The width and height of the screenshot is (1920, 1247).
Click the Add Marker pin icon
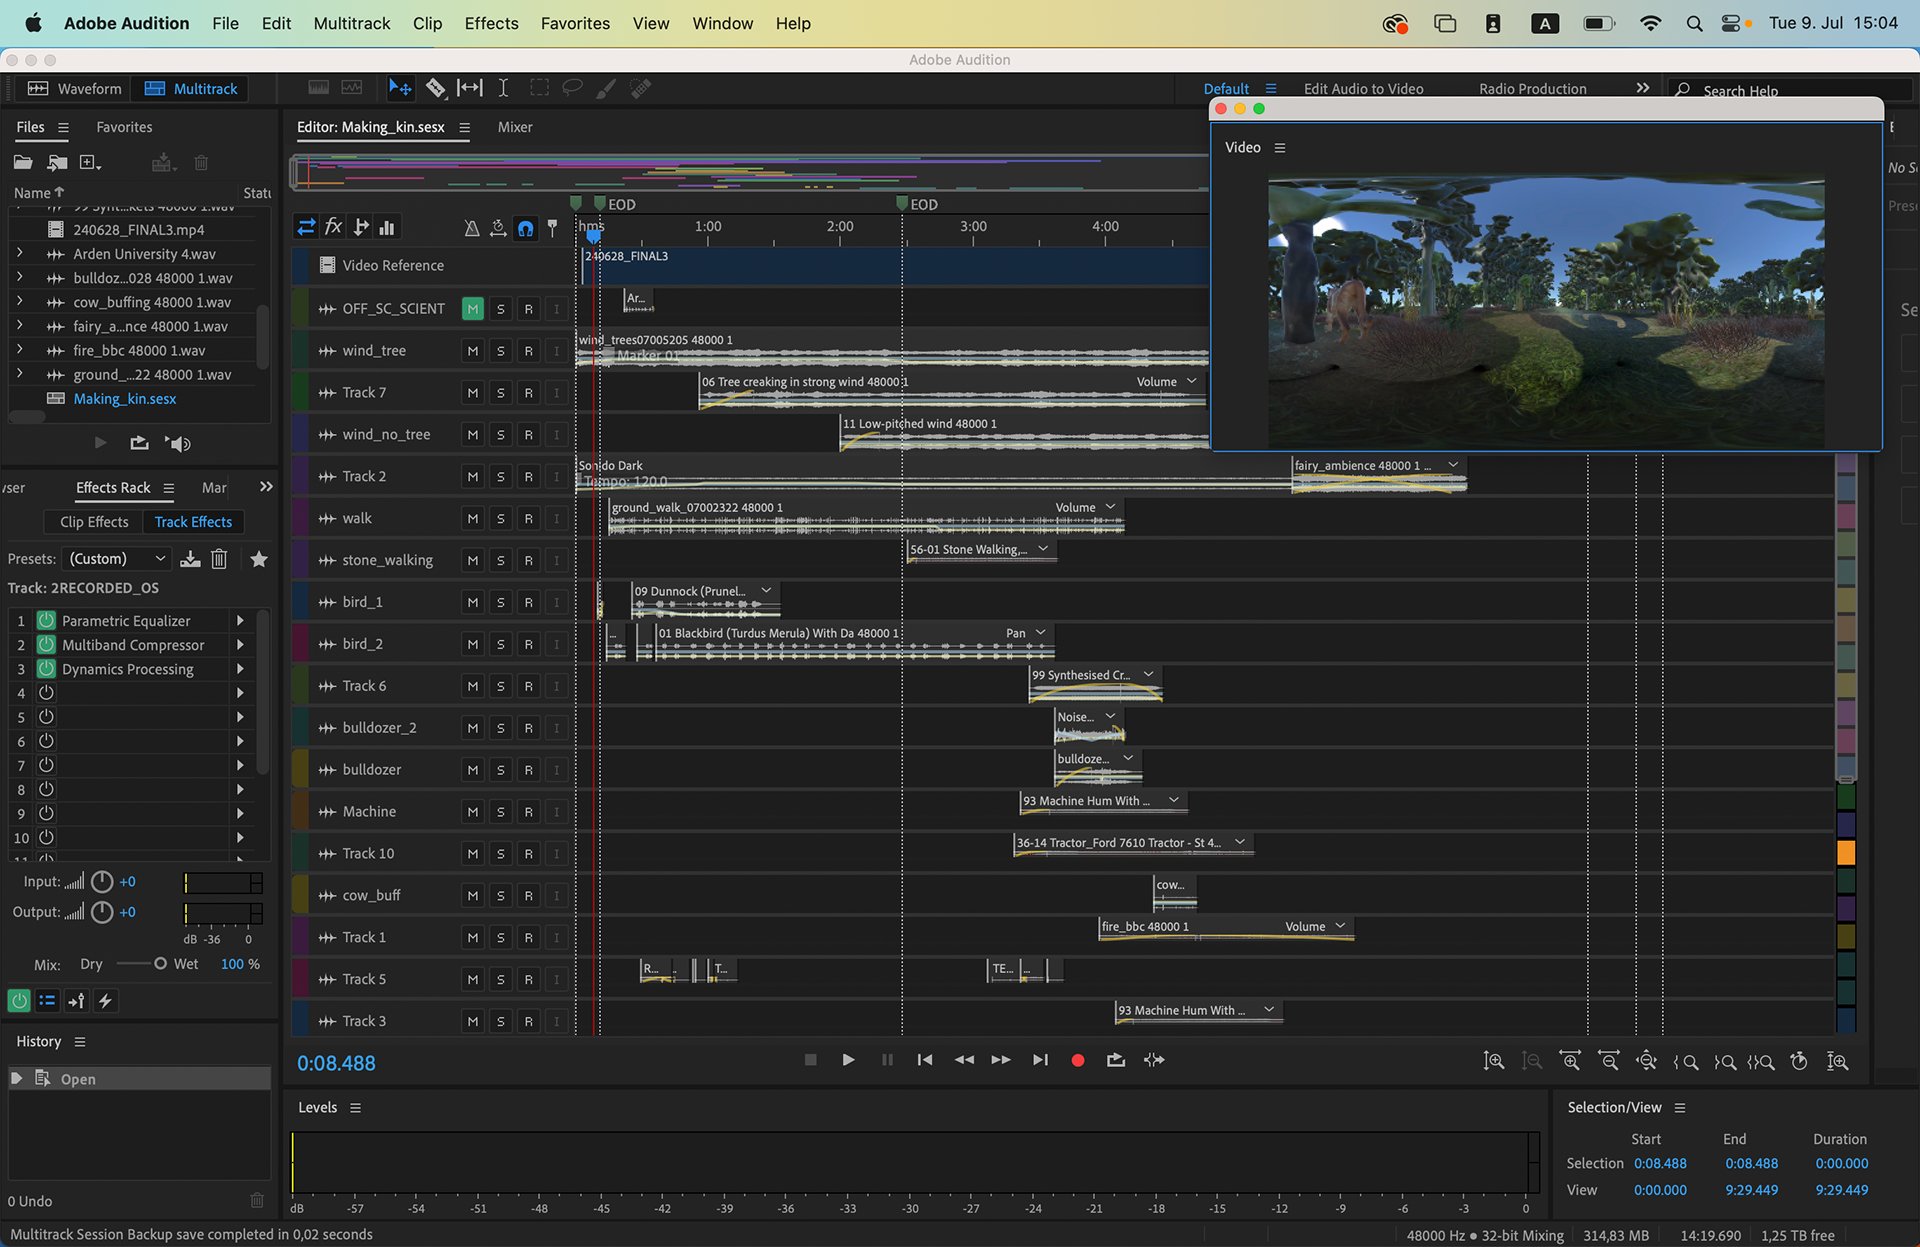click(552, 229)
